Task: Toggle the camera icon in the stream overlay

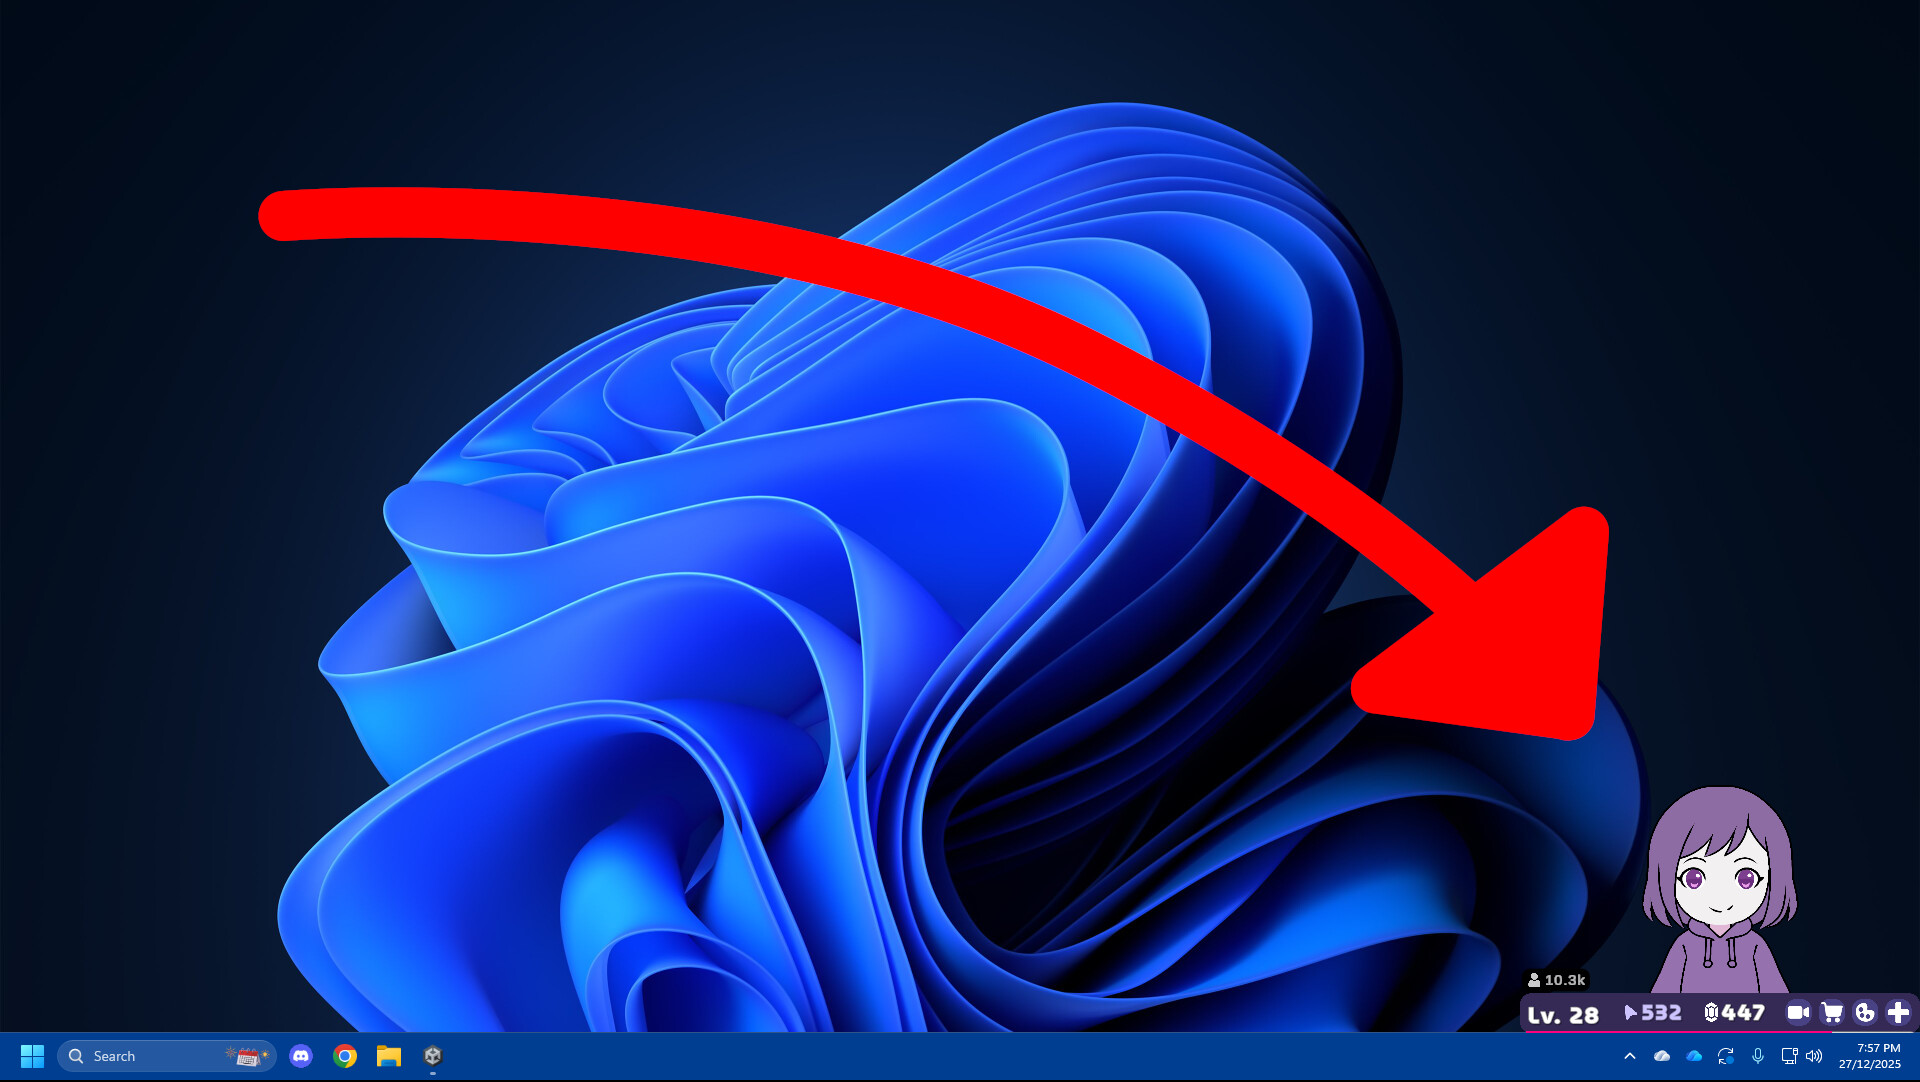Action: click(1798, 1013)
